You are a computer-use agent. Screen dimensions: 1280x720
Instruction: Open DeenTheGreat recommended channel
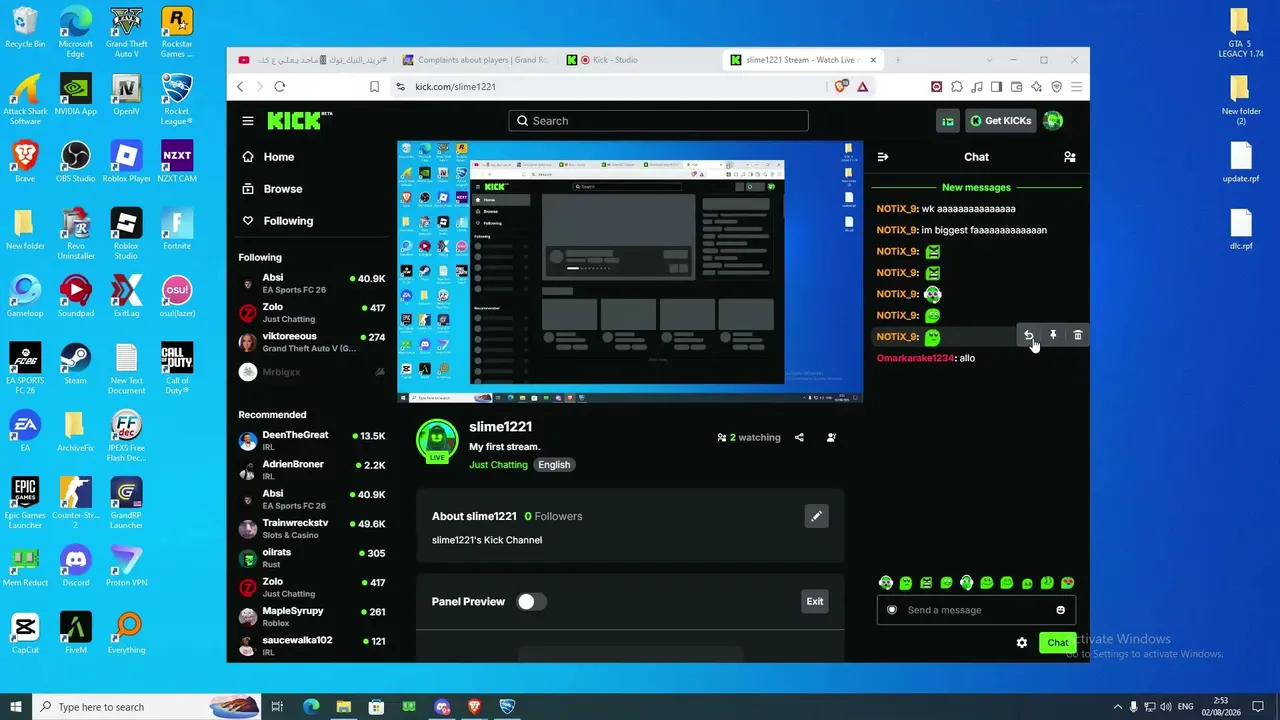pos(311,441)
